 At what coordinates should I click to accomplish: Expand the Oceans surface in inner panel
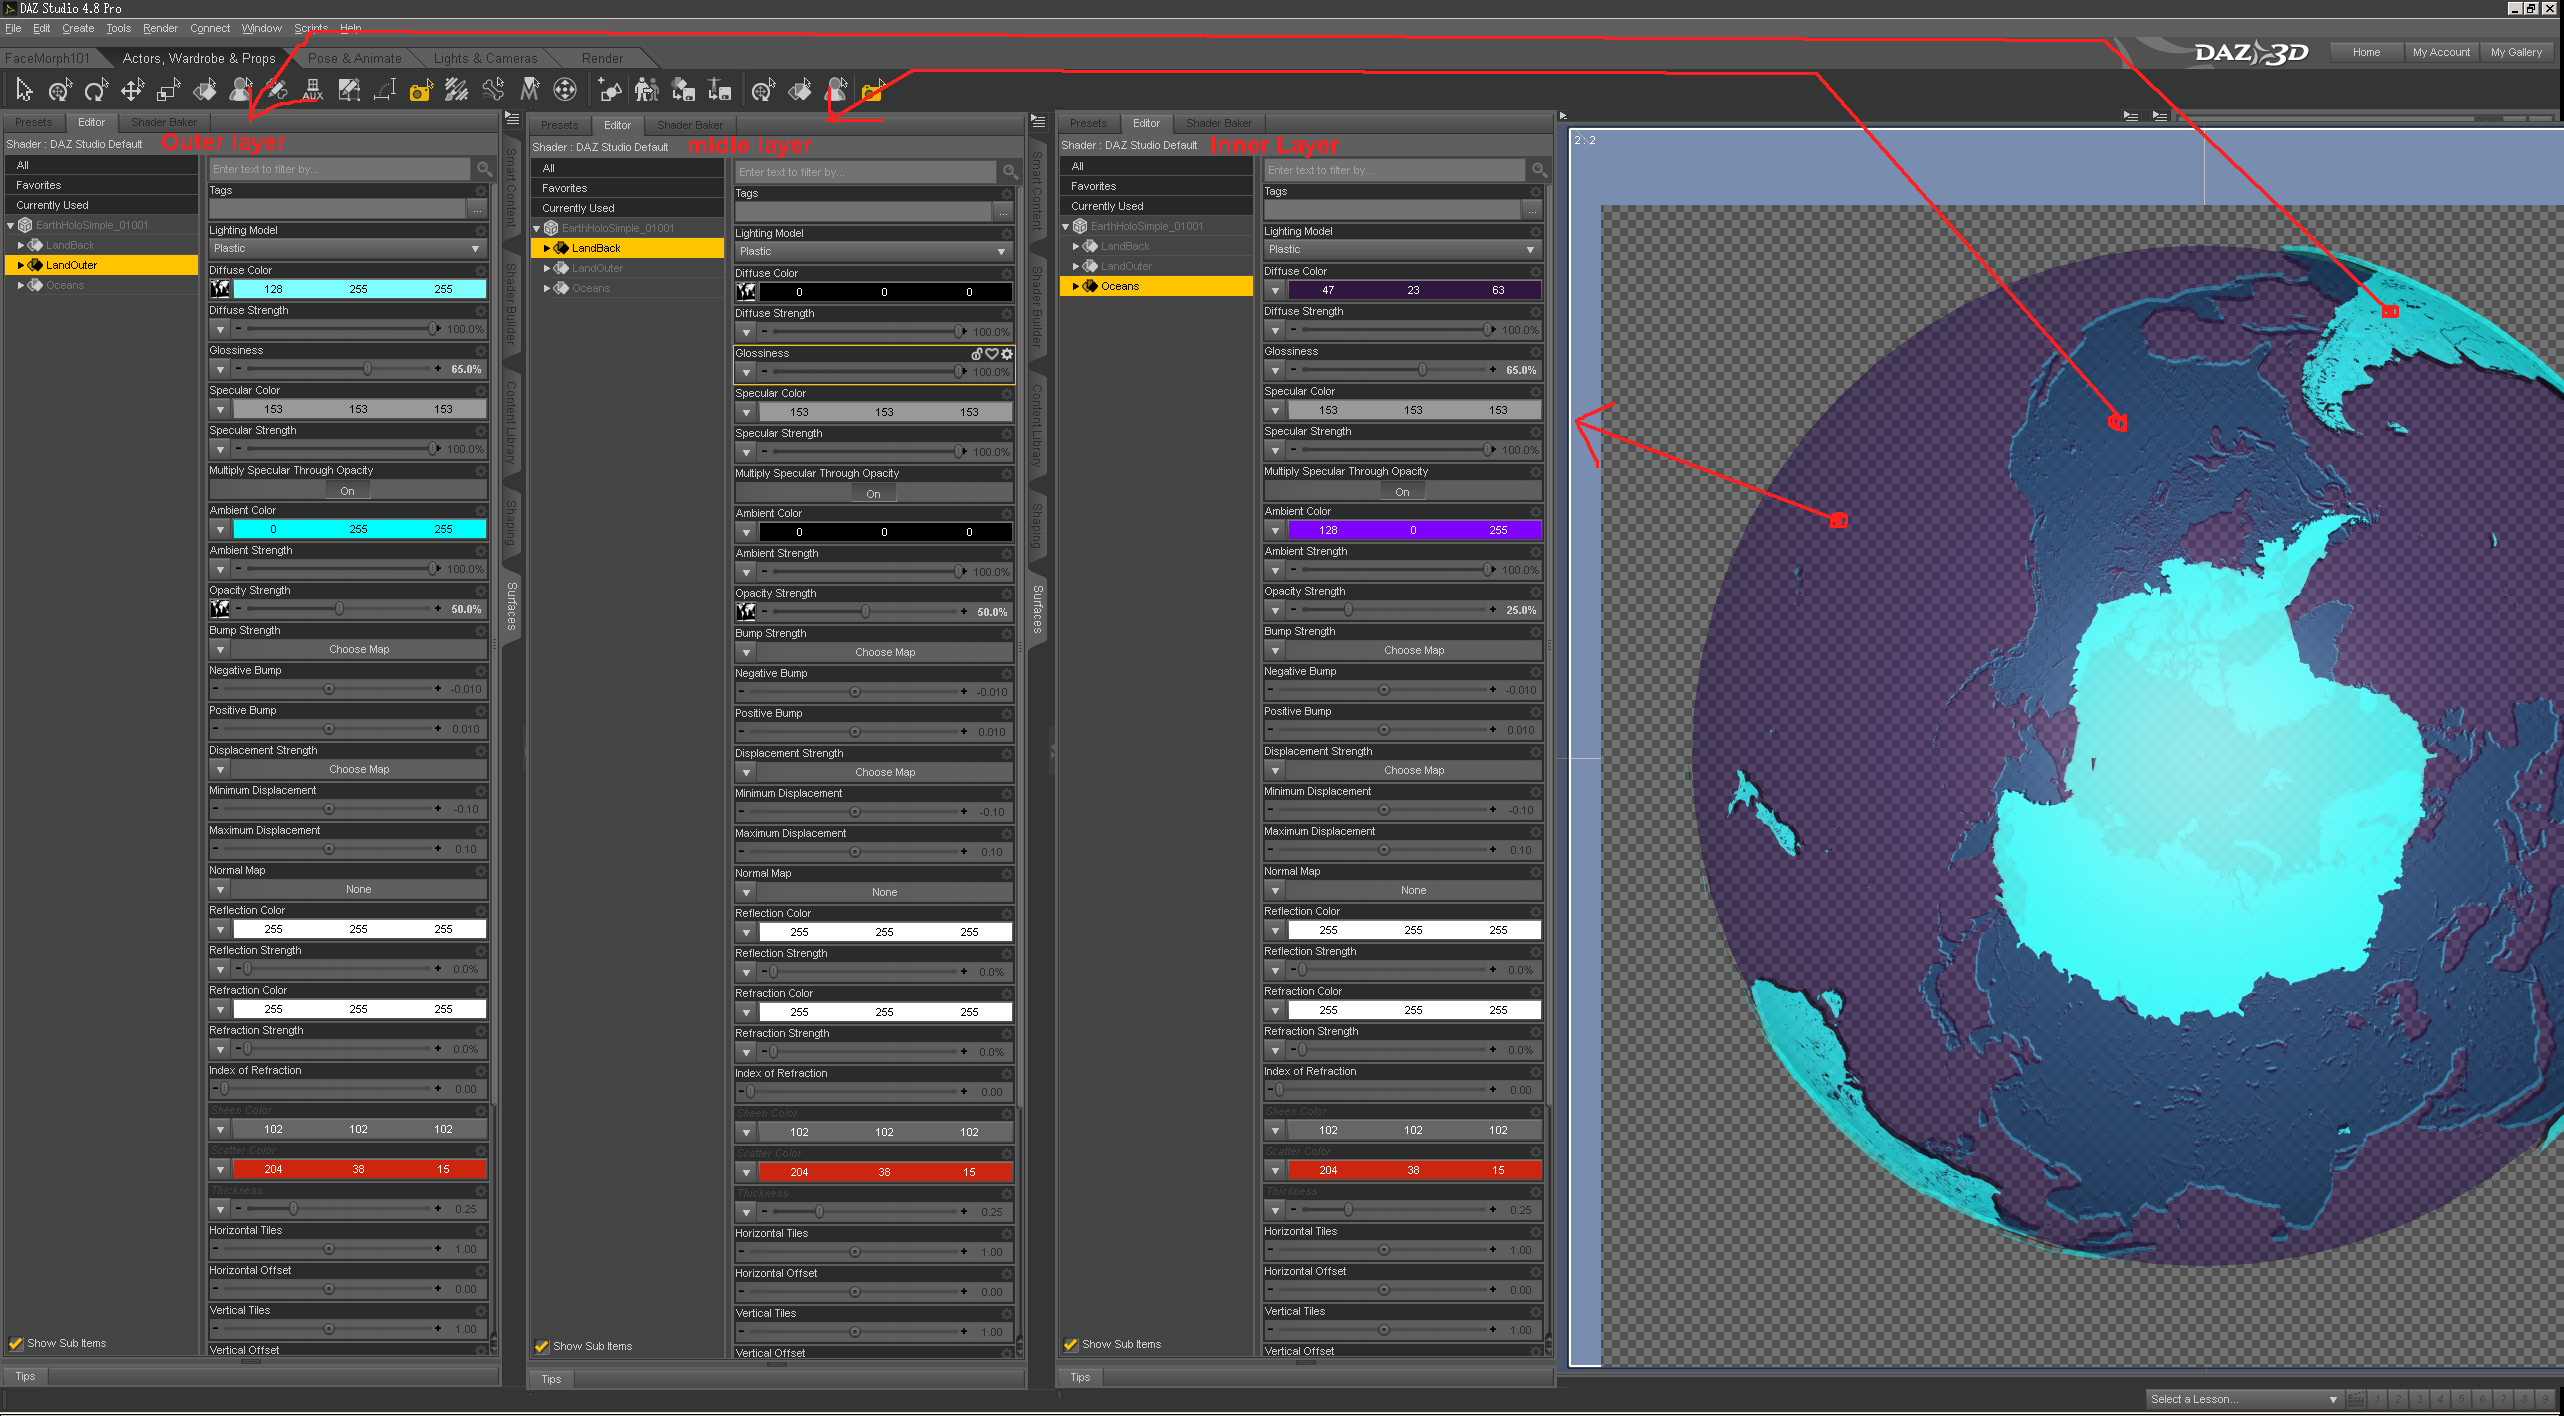[1075, 286]
